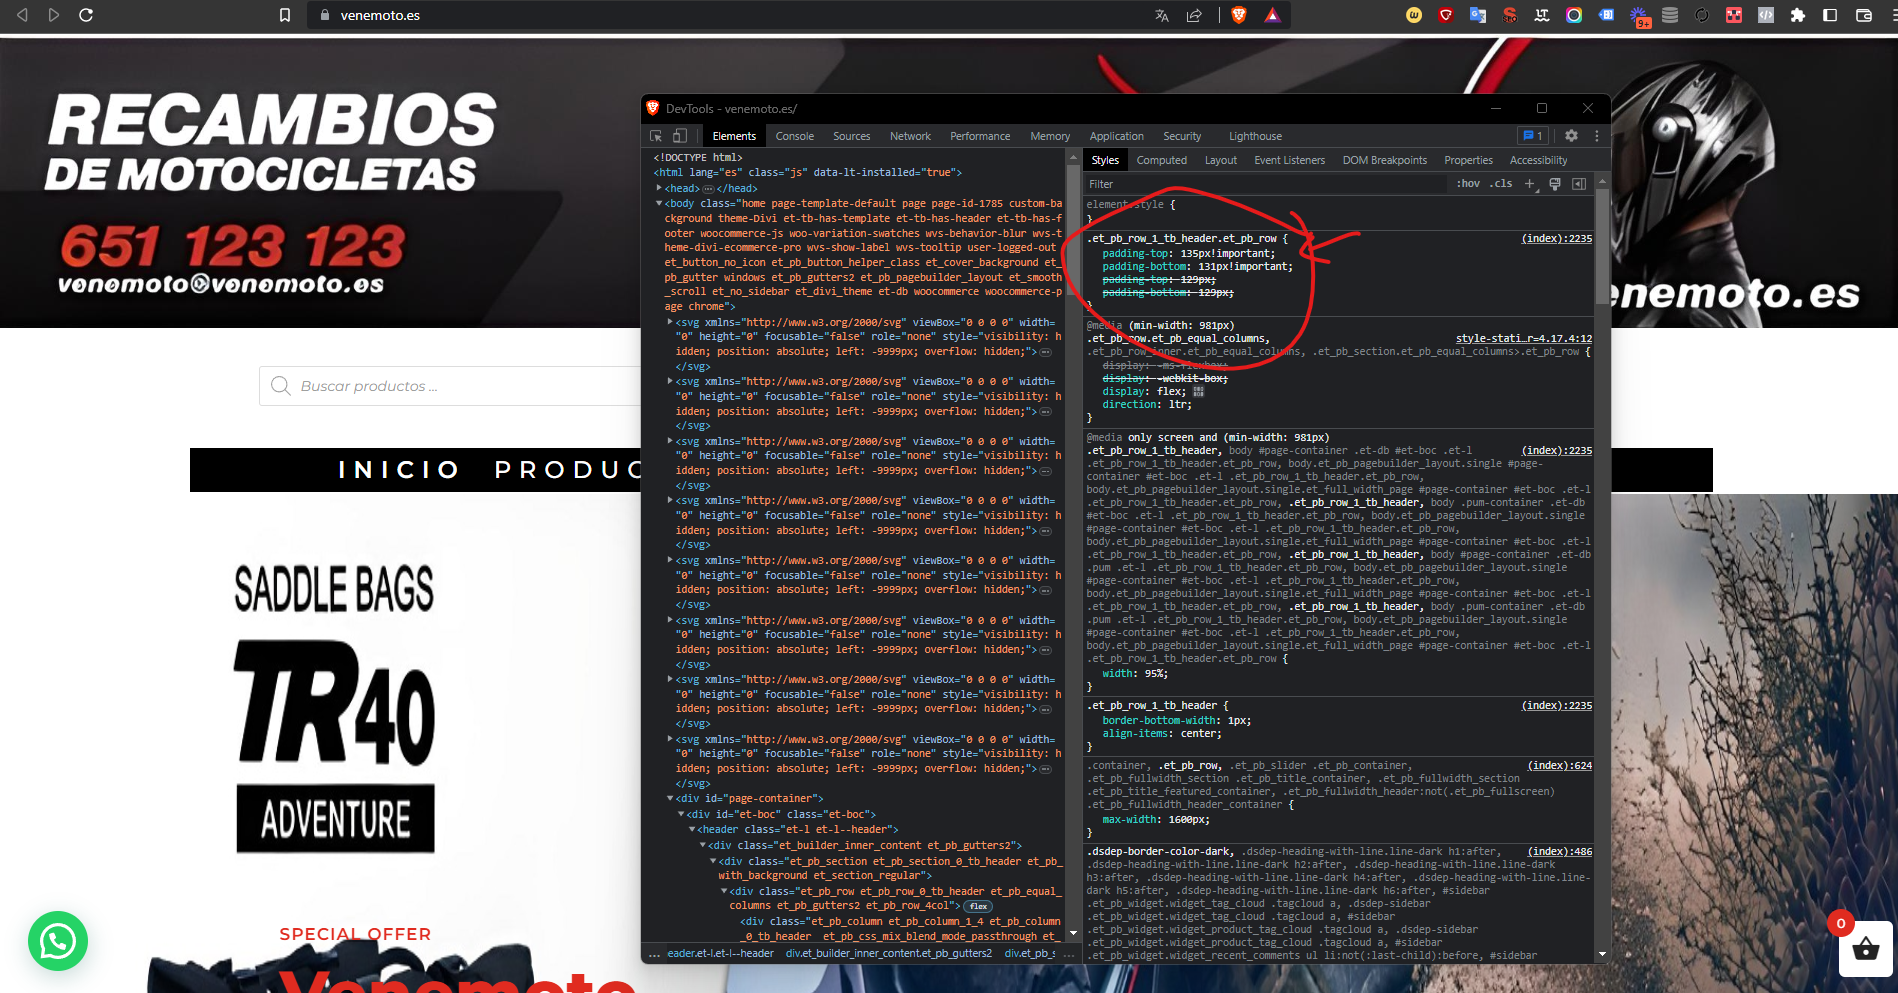Open the flexbox editor icon next to display: flex
Viewport: 1898px width, 993px height.
click(1198, 392)
